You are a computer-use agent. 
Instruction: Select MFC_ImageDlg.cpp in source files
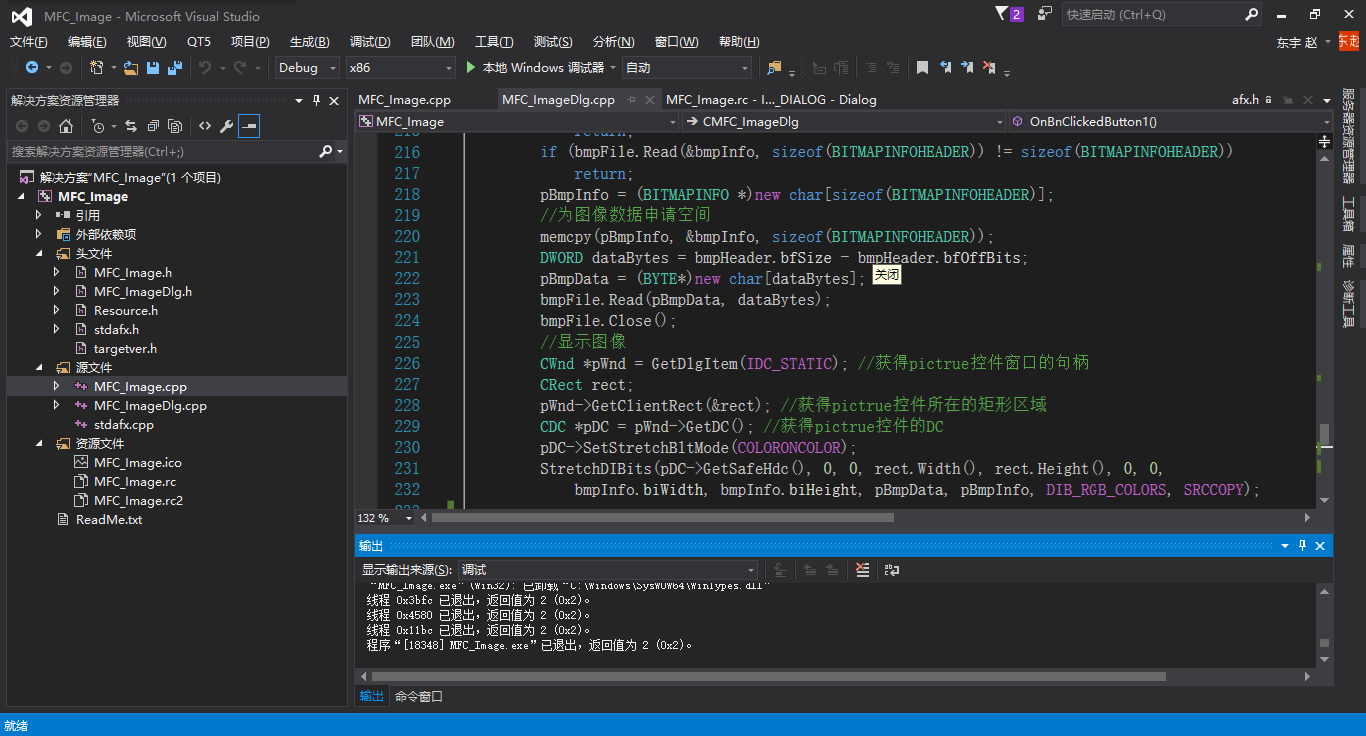[150, 405]
